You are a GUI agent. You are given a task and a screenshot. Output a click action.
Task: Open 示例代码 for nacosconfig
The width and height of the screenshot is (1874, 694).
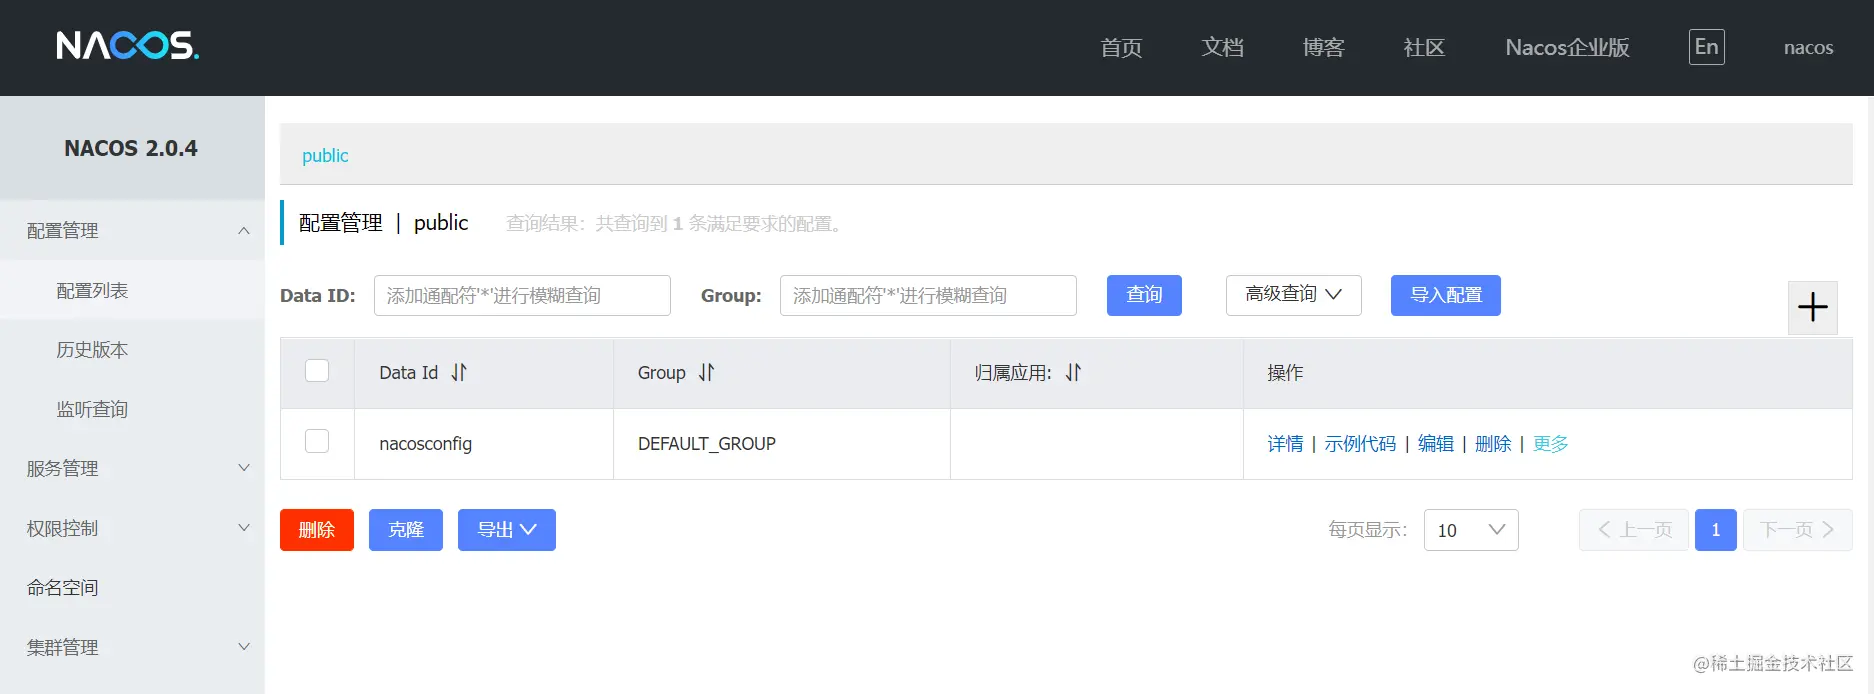coord(1360,444)
